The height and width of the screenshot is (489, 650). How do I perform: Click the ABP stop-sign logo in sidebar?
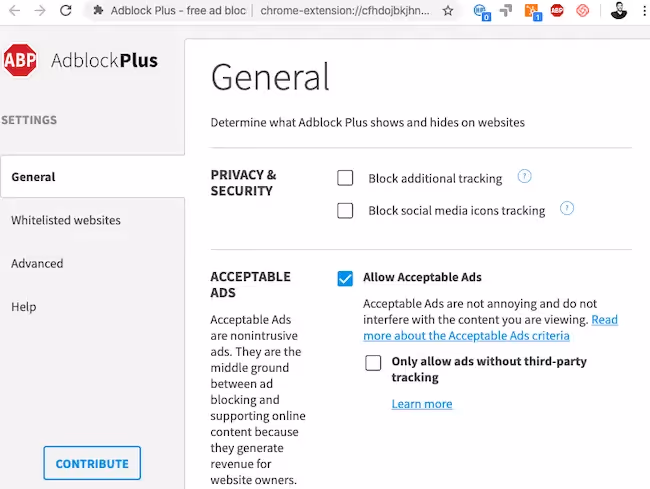tap(20, 60)
